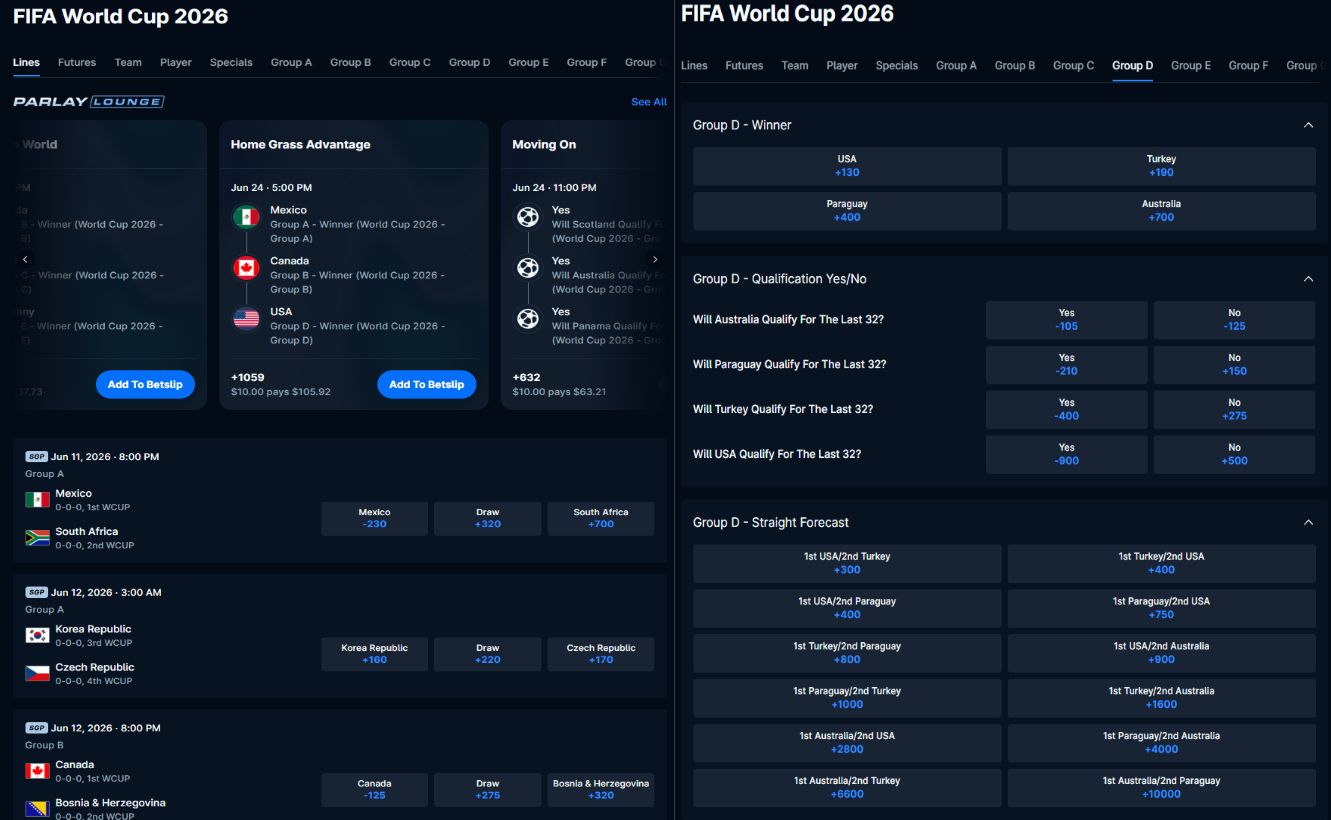This screenshot has width=1331, height=820.
Task: Click the USA flag icon in Home Grass Advantage card
Action: 246,319
